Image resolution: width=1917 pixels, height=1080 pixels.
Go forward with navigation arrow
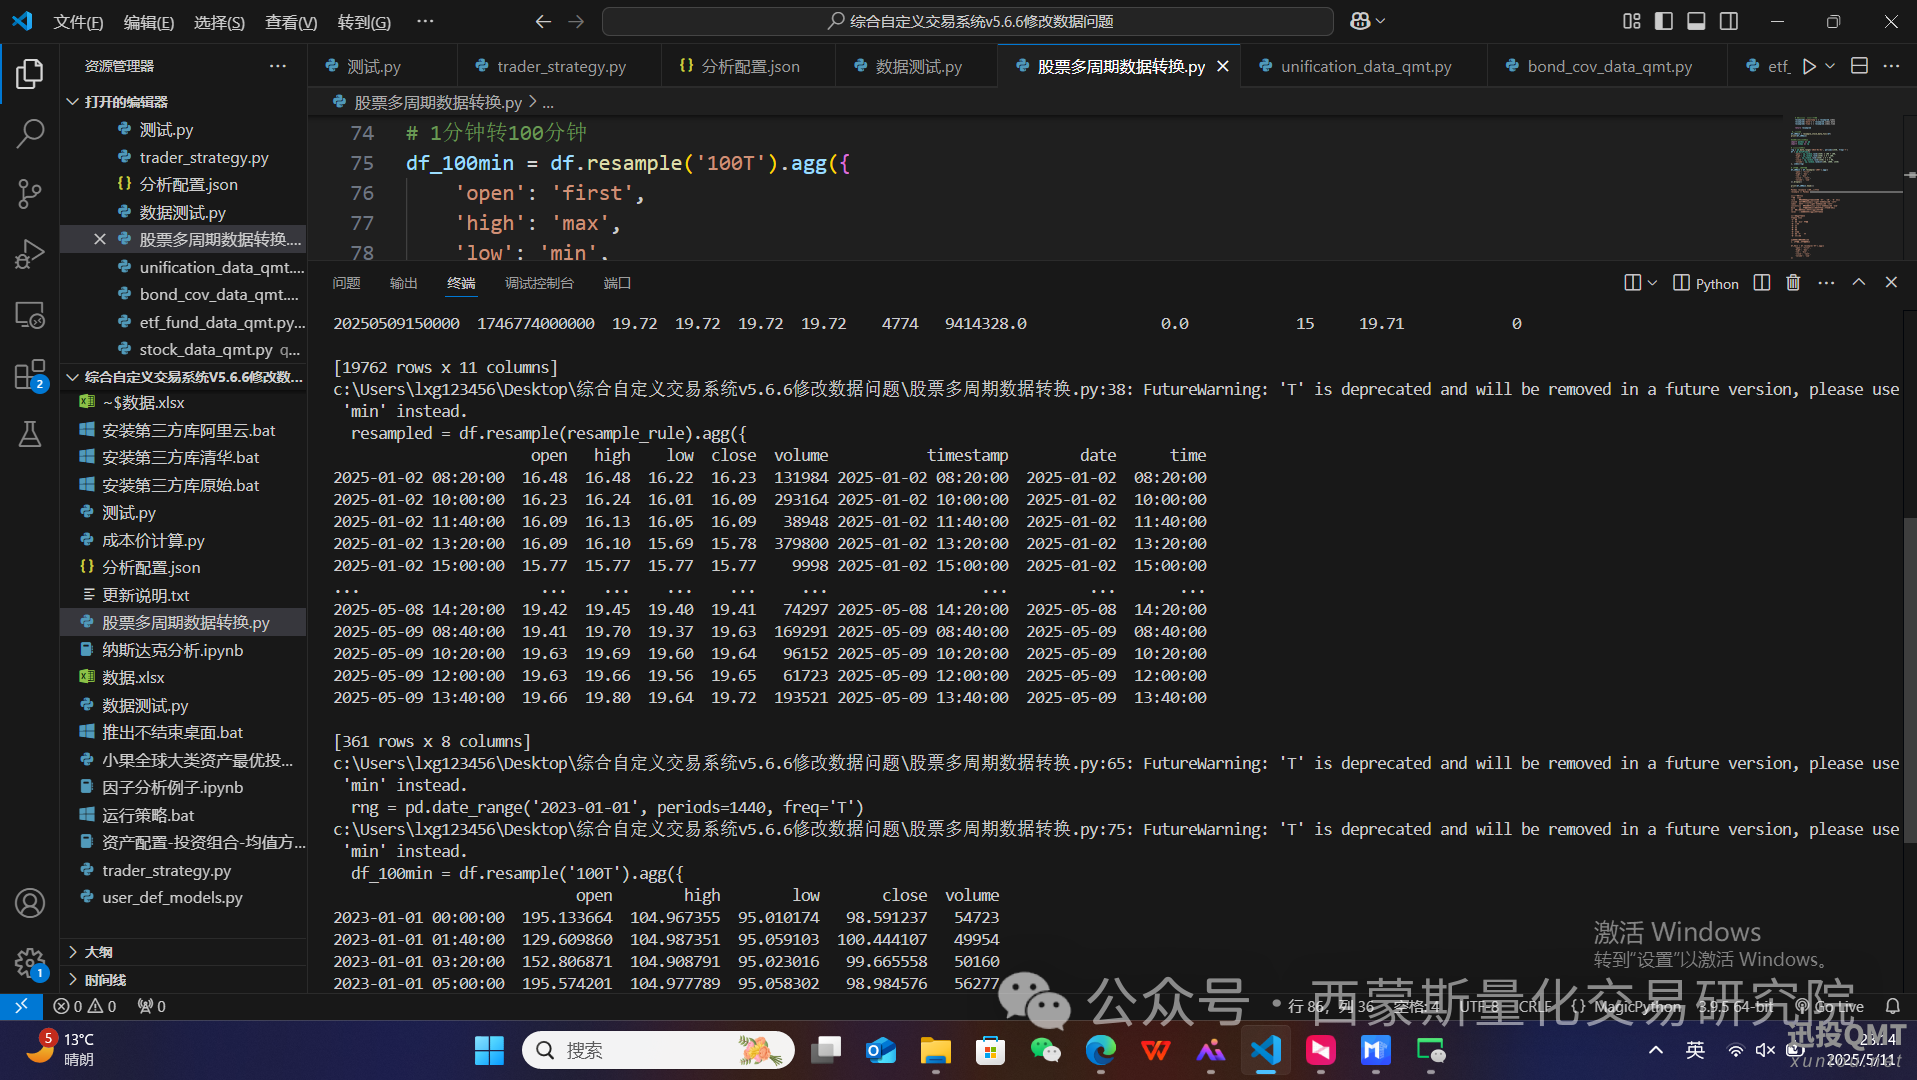tap(576, 21)
